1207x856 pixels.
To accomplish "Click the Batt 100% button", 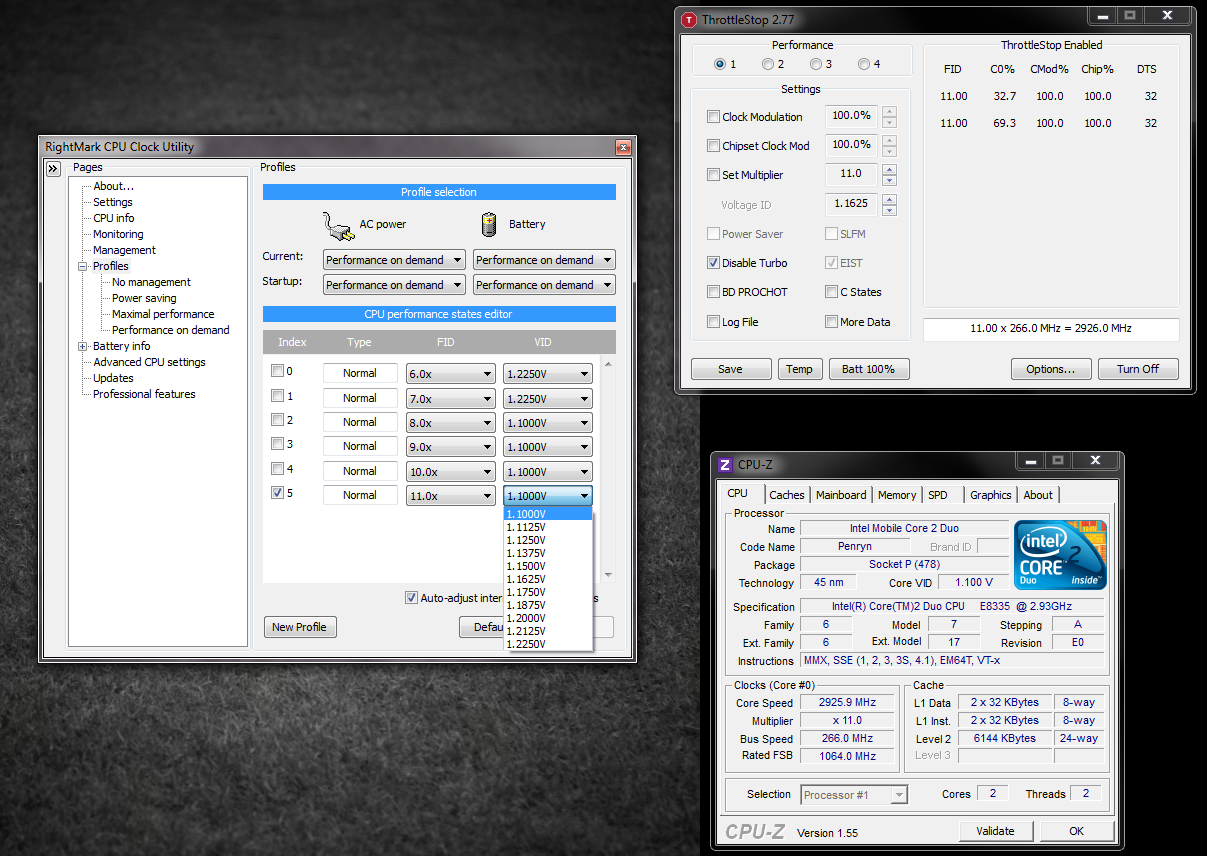I will coord(868,369).
